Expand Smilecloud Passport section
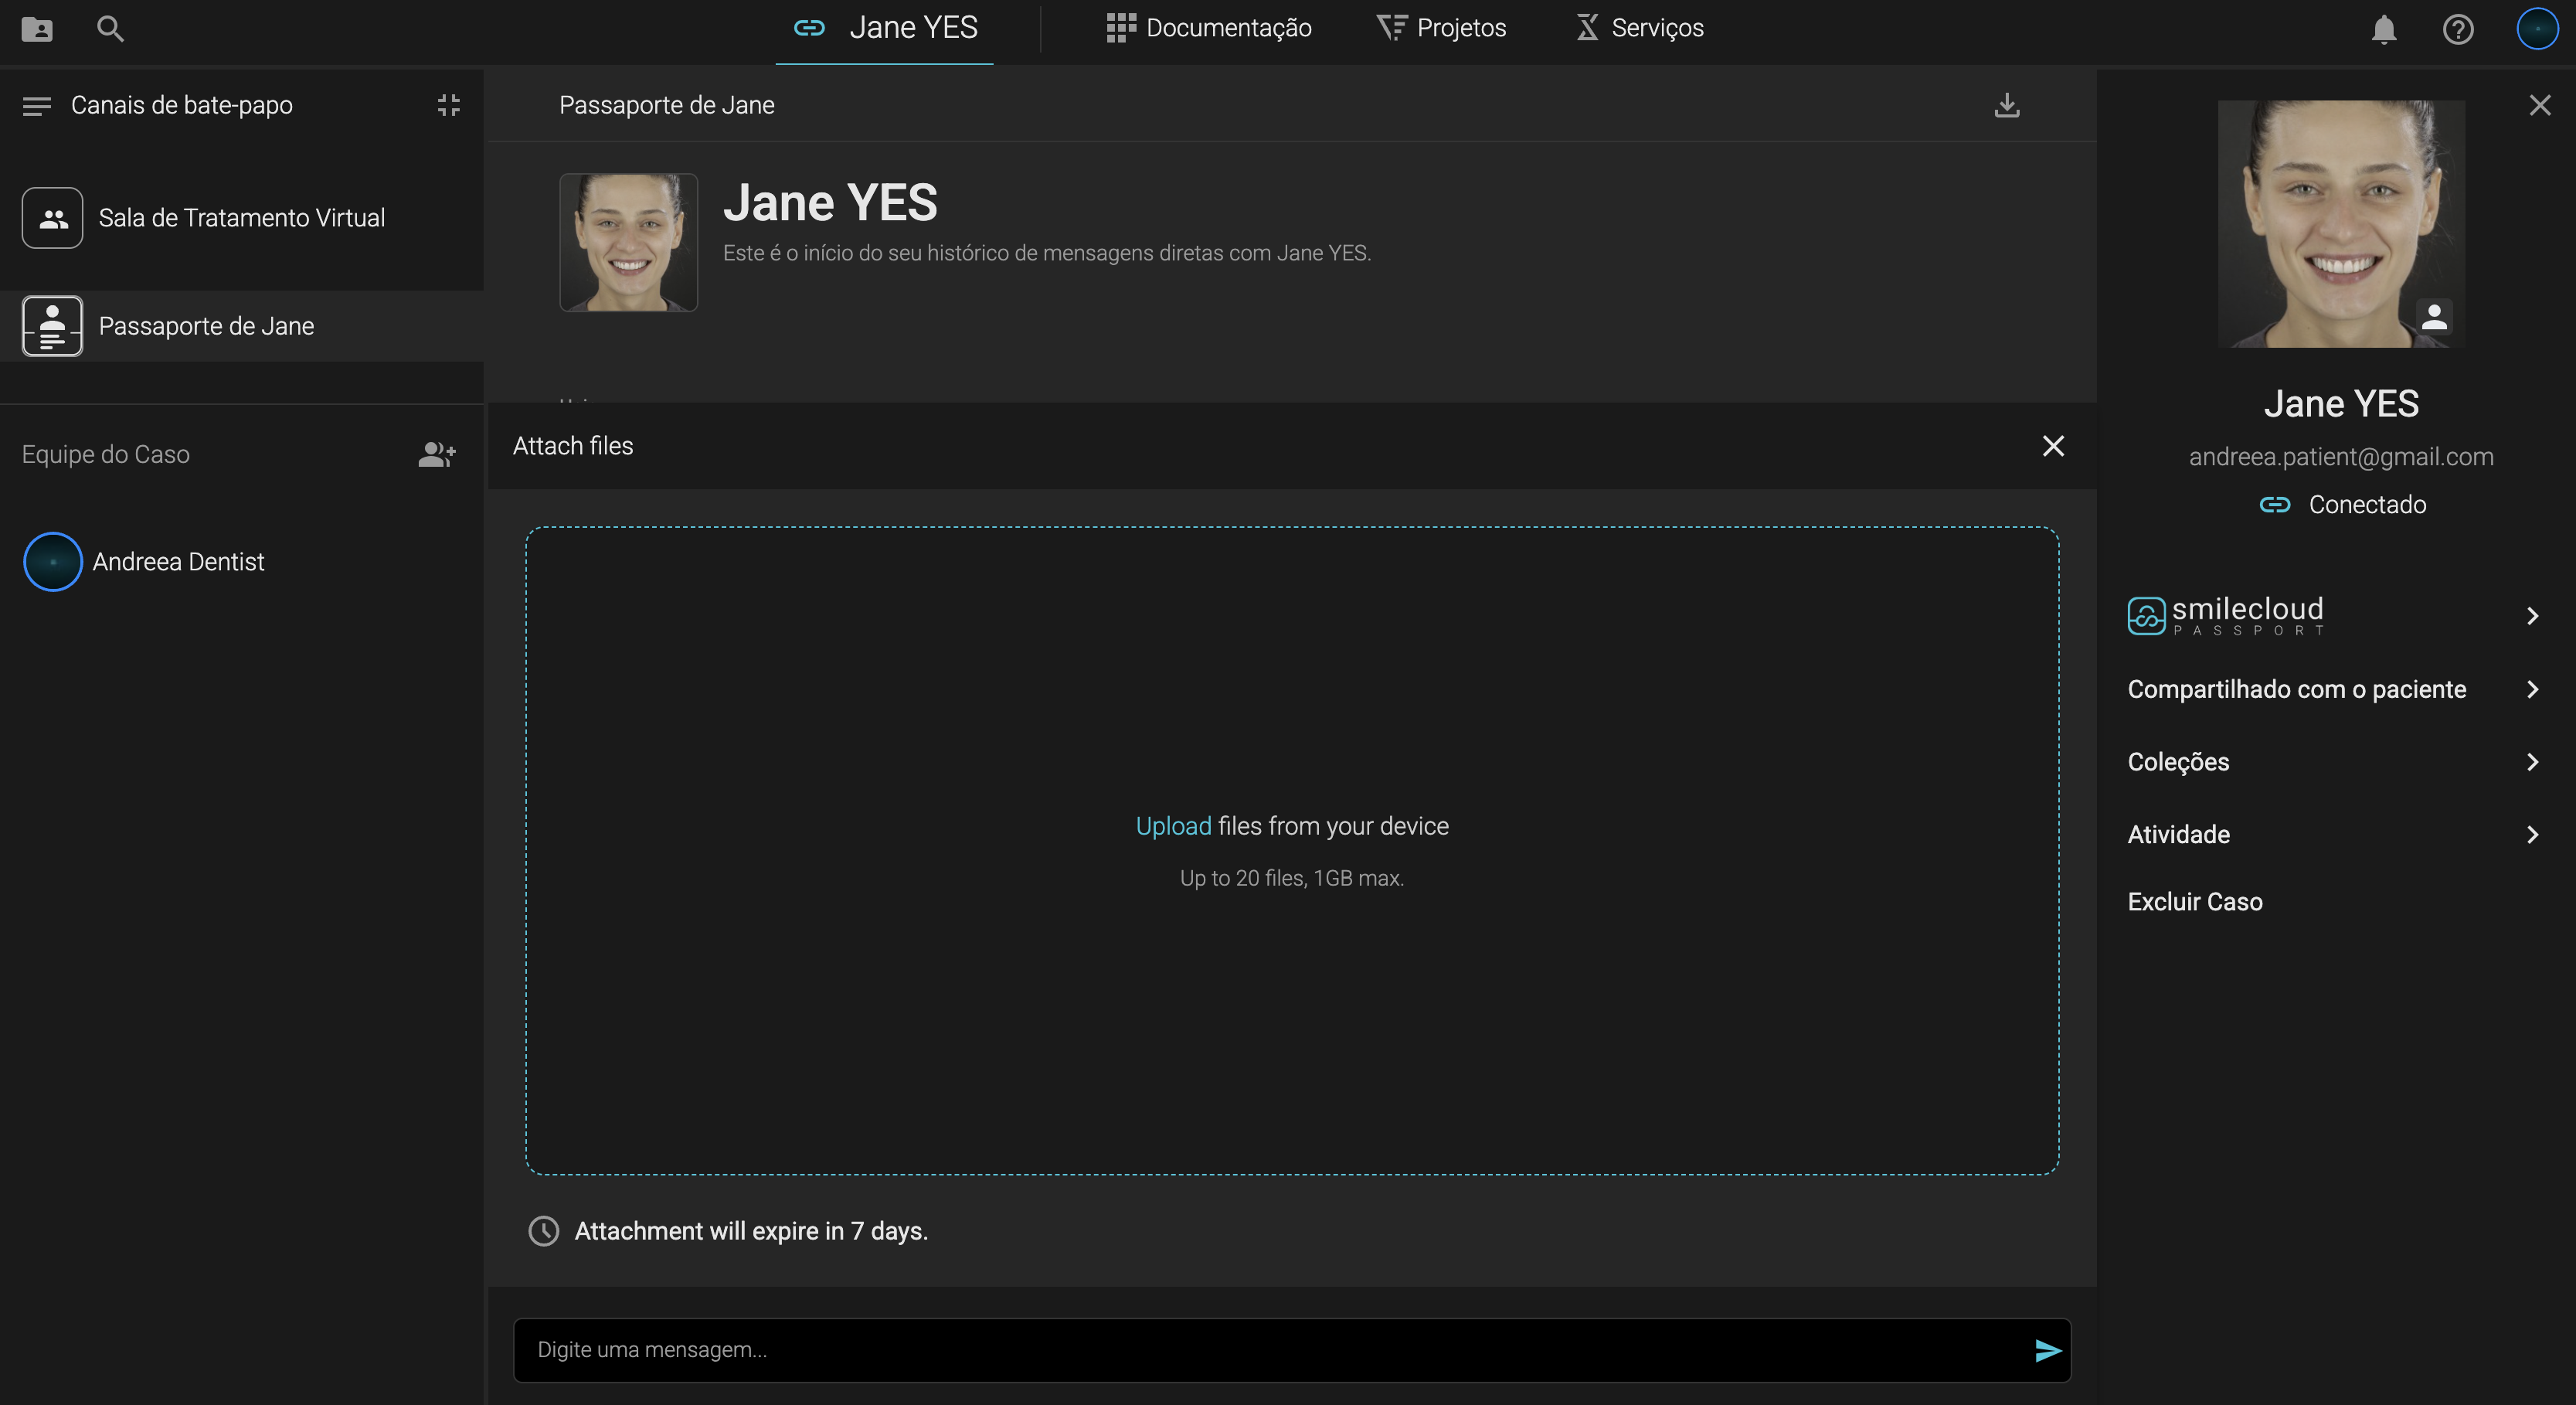Viewport: 2576px width, 1405px height. coord(2532,616)
